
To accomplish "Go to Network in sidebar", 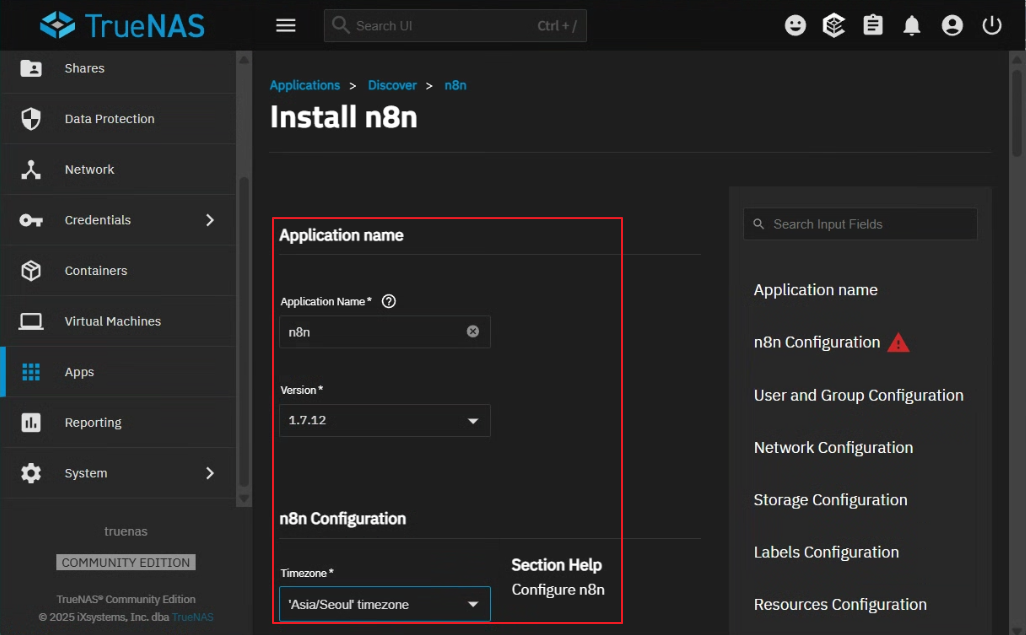I will click(119, 170).
